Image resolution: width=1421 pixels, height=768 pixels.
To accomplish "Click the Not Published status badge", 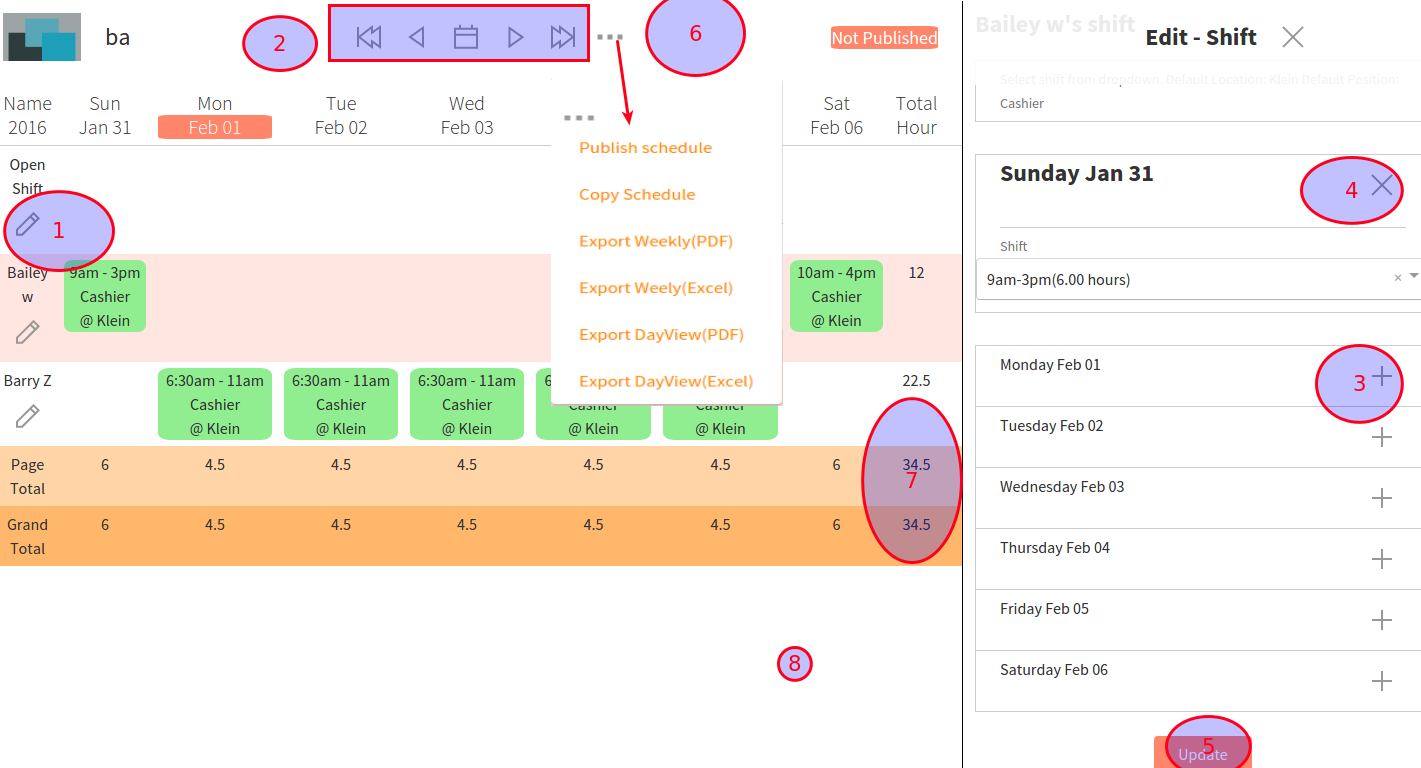I will pyautogui.click(x=884, y=38).
